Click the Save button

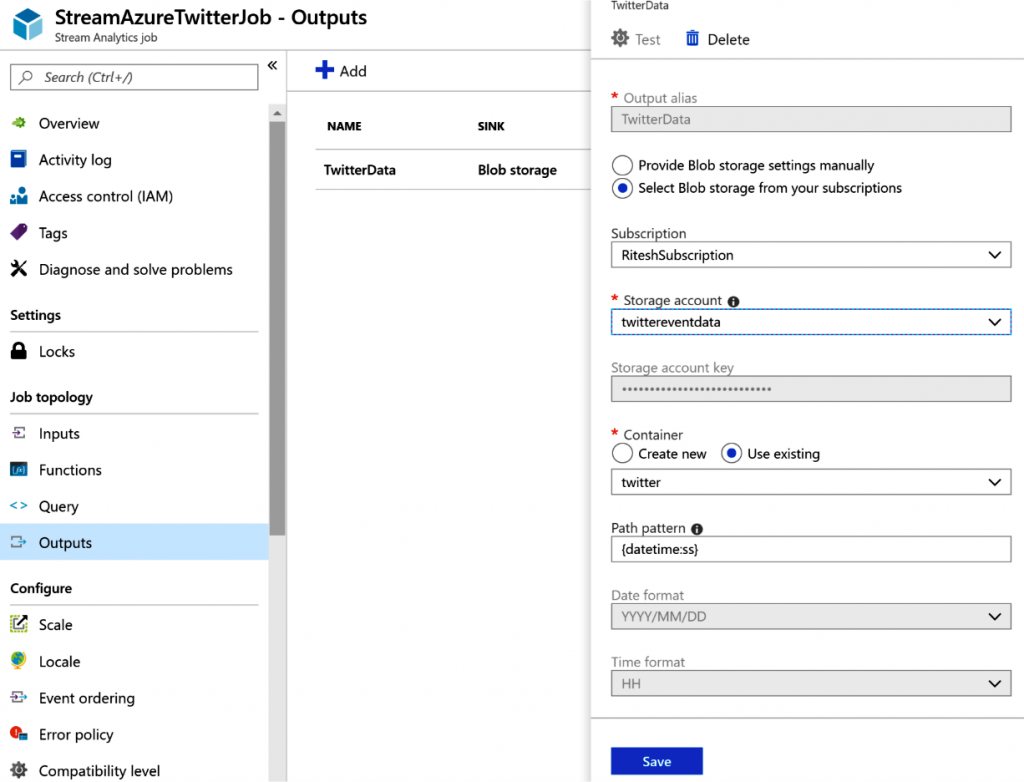[656, 761]
